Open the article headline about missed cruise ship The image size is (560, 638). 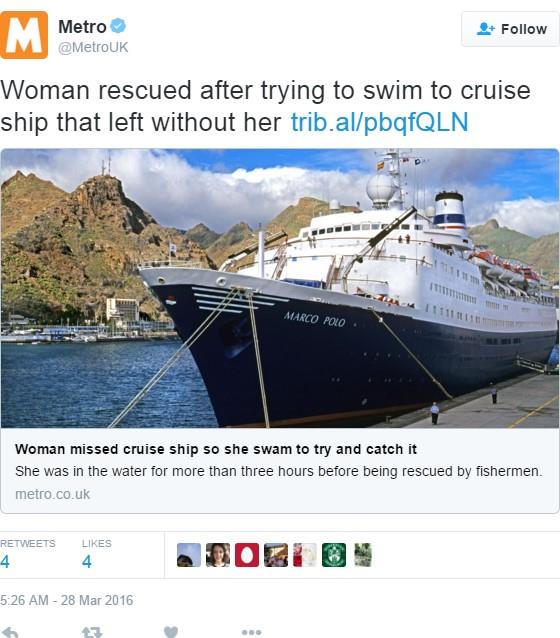pyautogui.click(x=216, y=449)
